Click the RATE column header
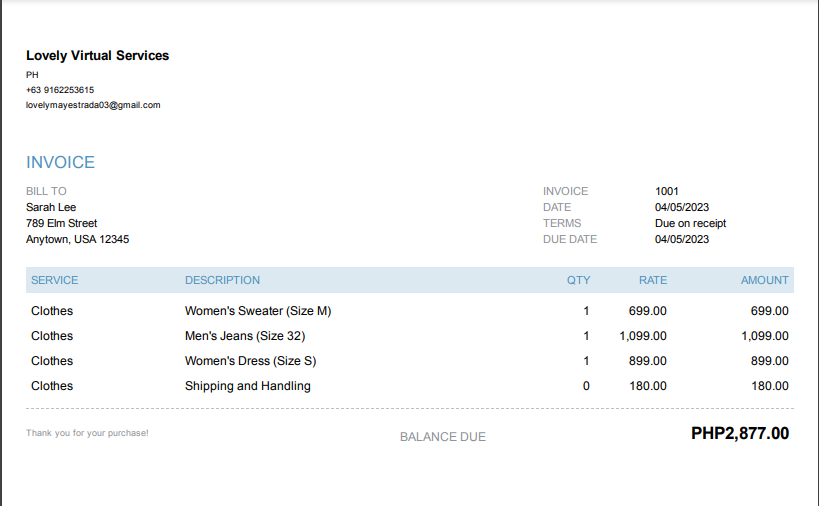819x506 pixels. [653, 280]
